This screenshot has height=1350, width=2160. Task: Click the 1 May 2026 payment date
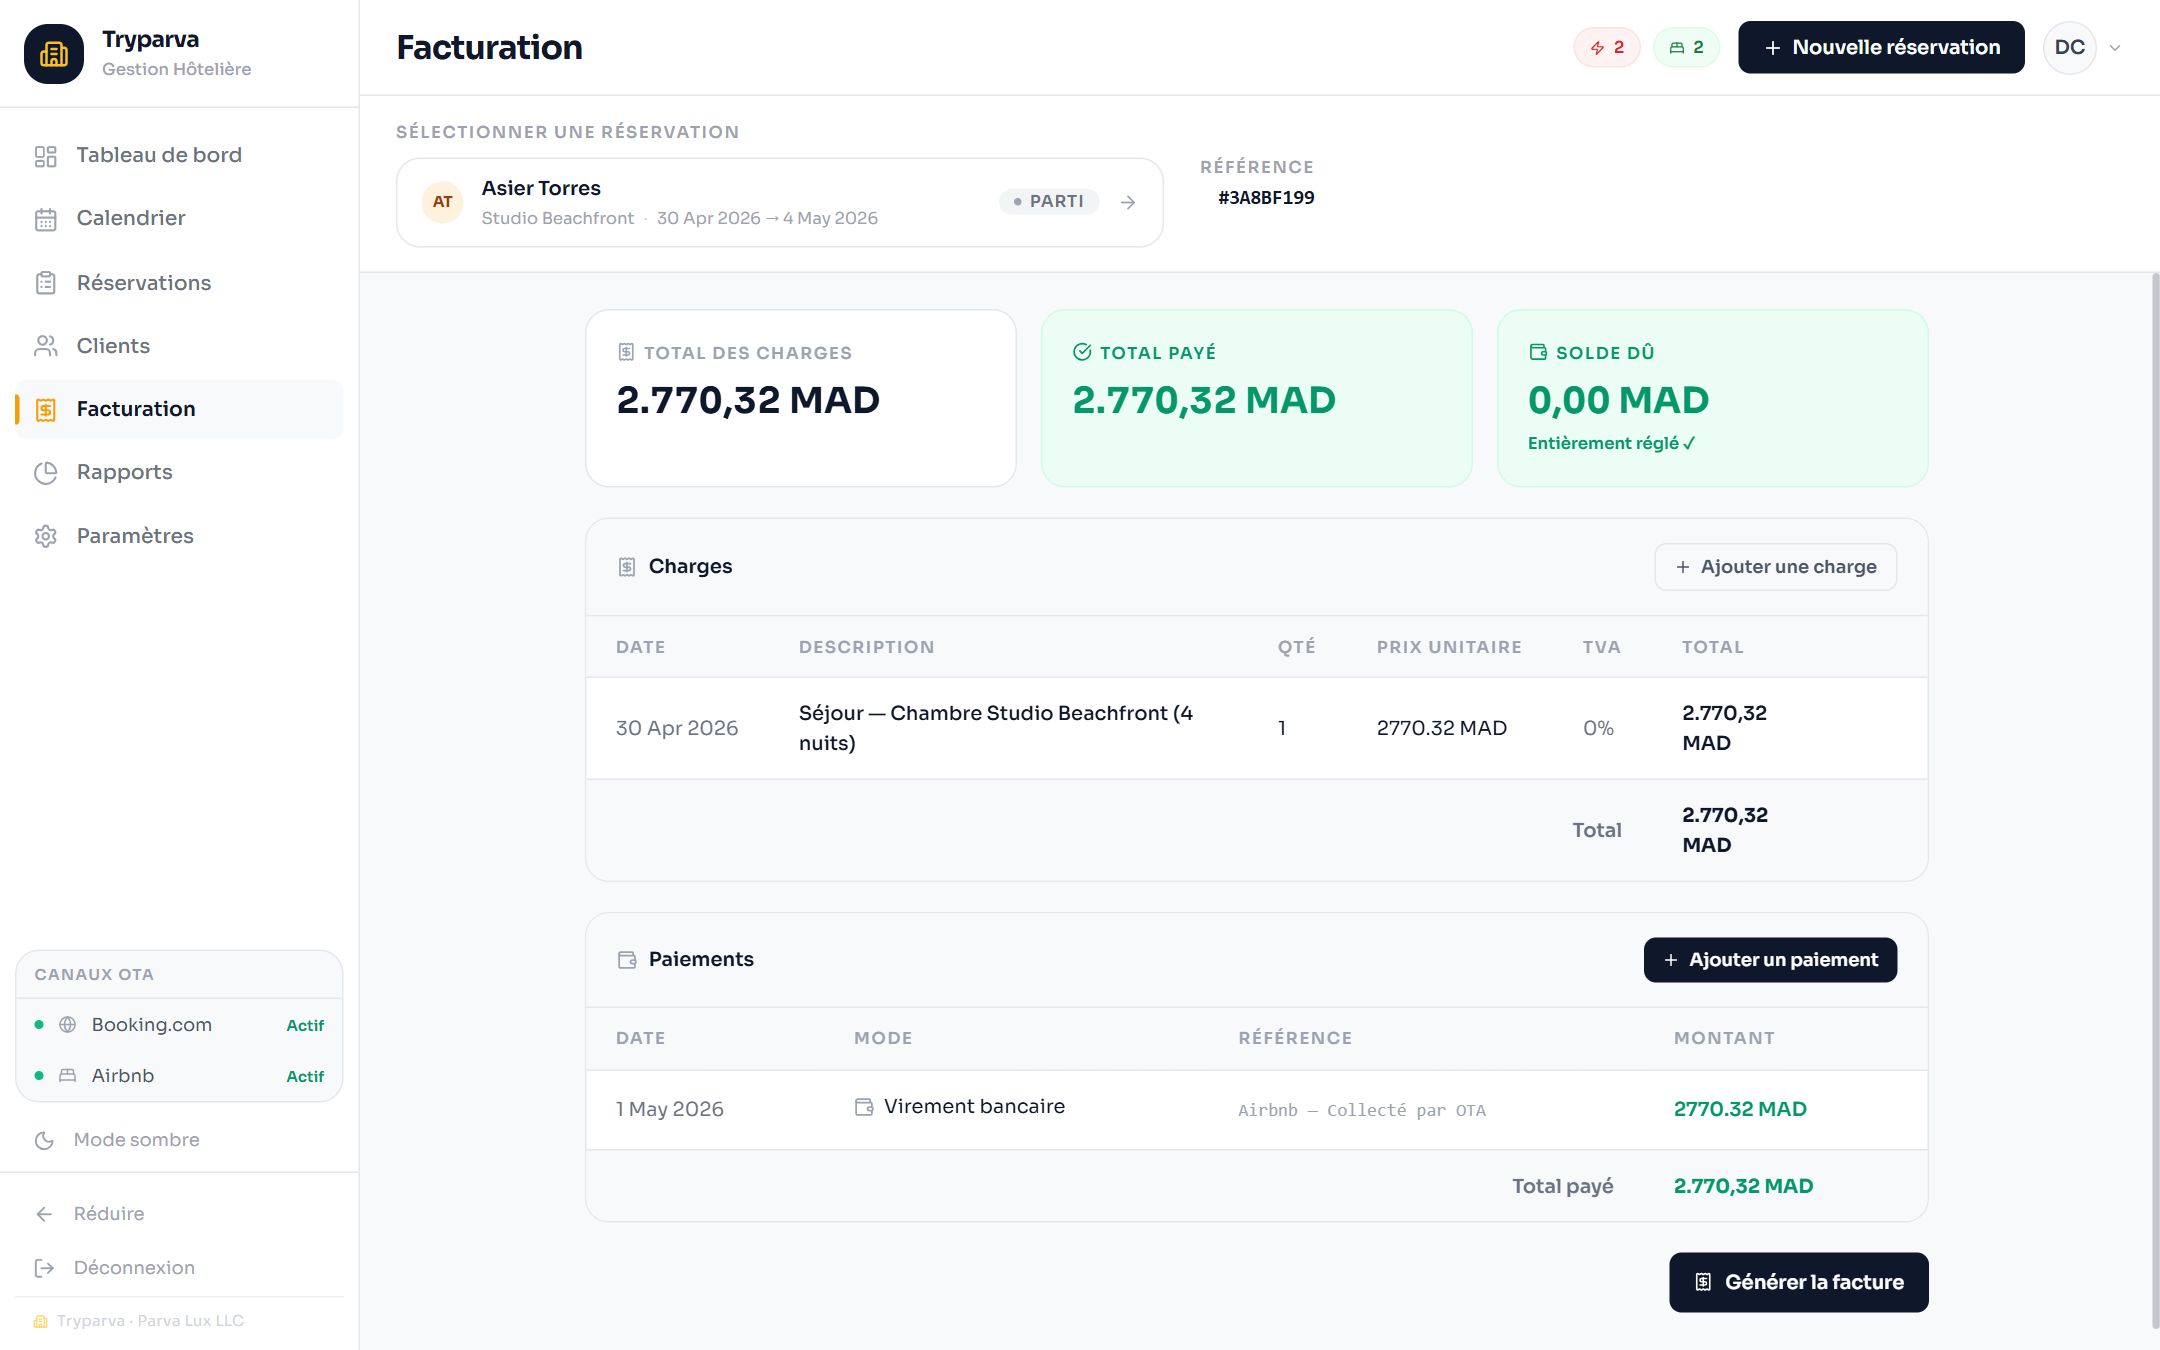coord(669,1109)
